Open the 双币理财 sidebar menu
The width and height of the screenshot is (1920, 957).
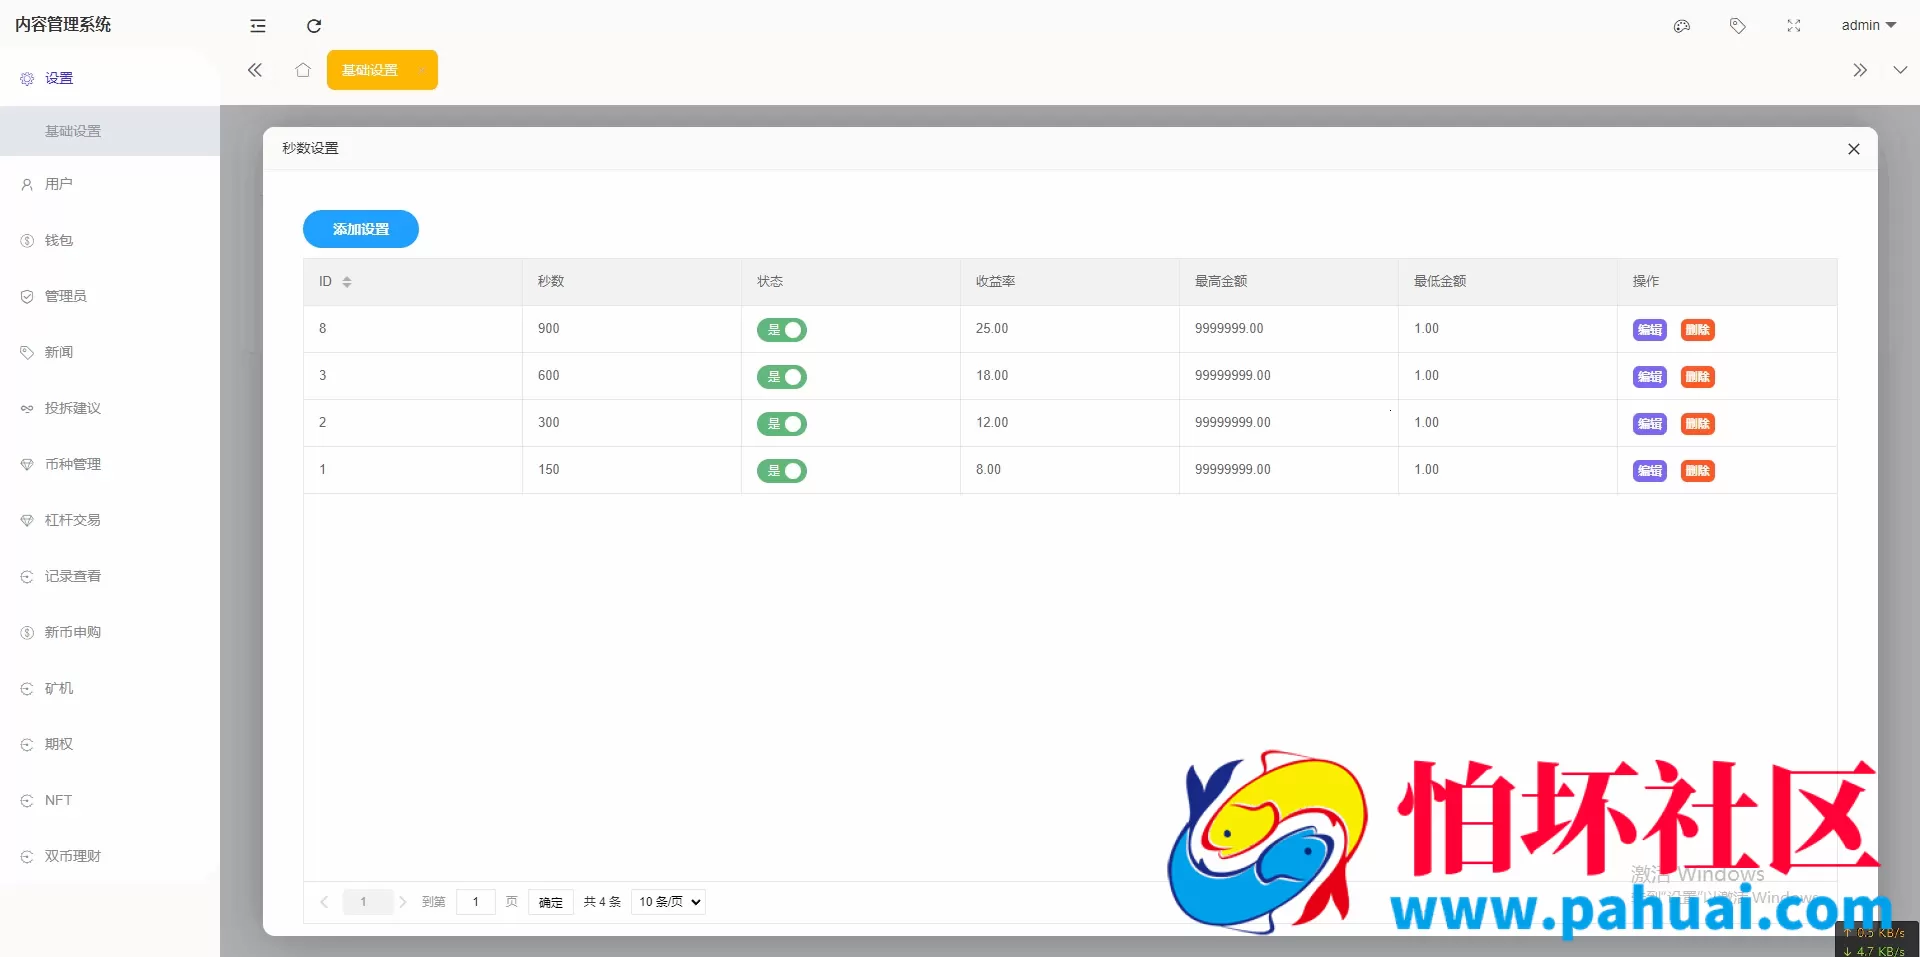click(x=110, y=856)
